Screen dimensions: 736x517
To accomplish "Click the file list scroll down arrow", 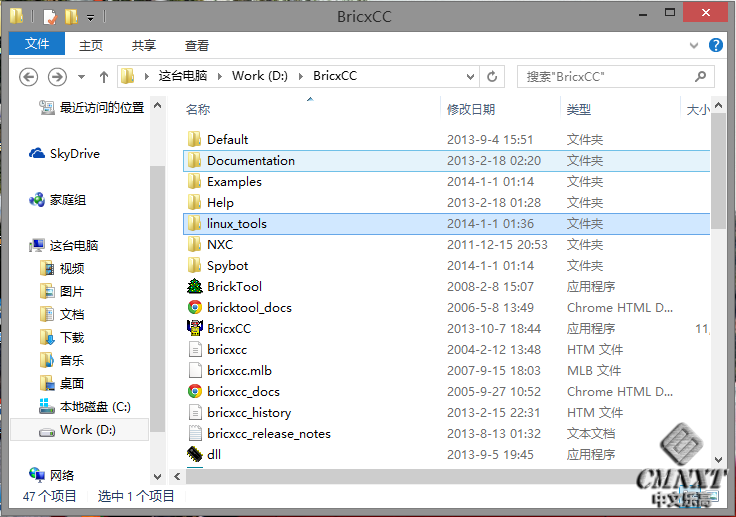I will click(718, 460).
